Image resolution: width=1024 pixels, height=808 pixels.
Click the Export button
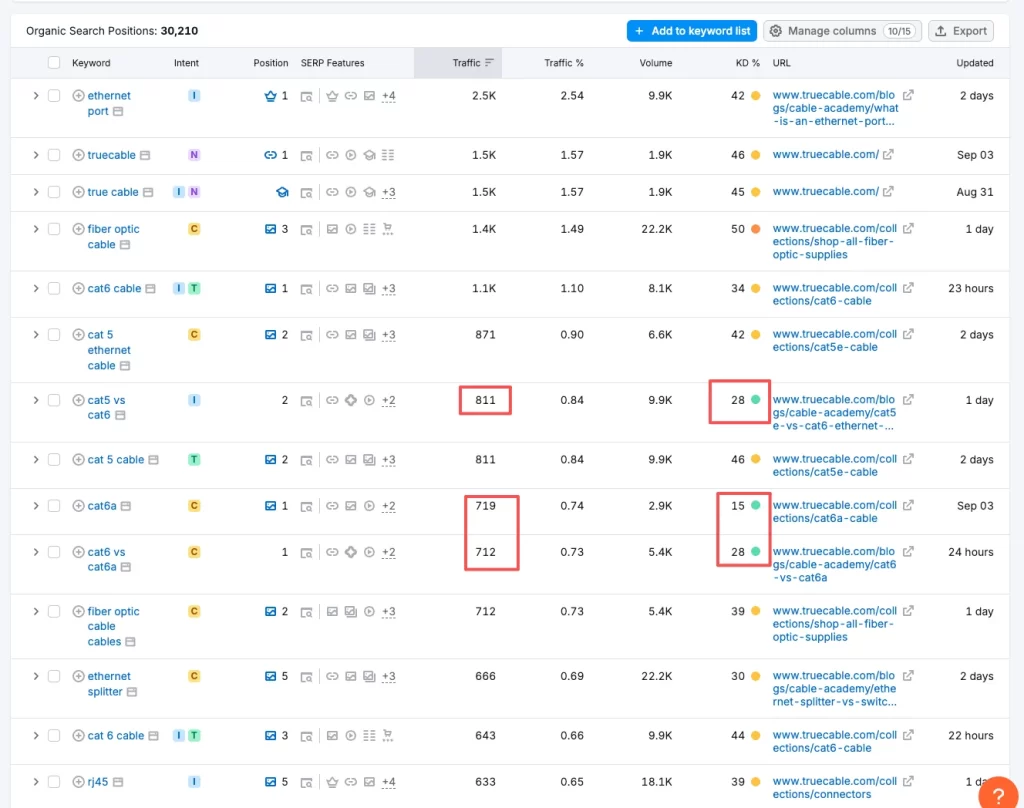961,31
